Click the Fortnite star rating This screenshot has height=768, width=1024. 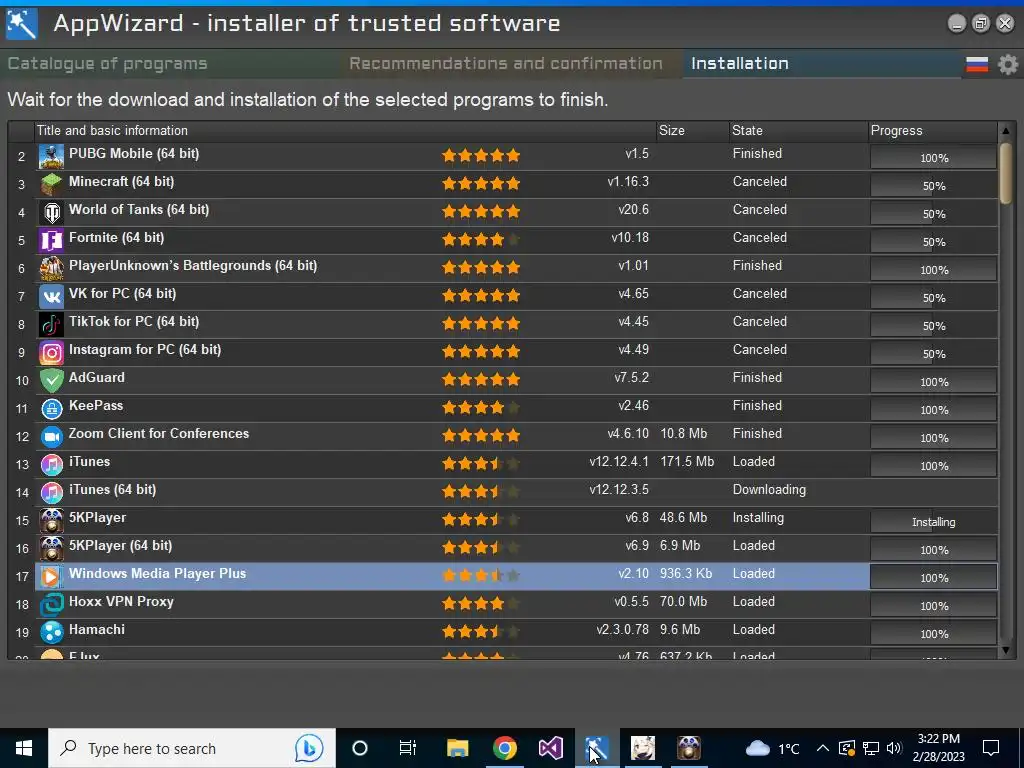(x=481, y=240)
